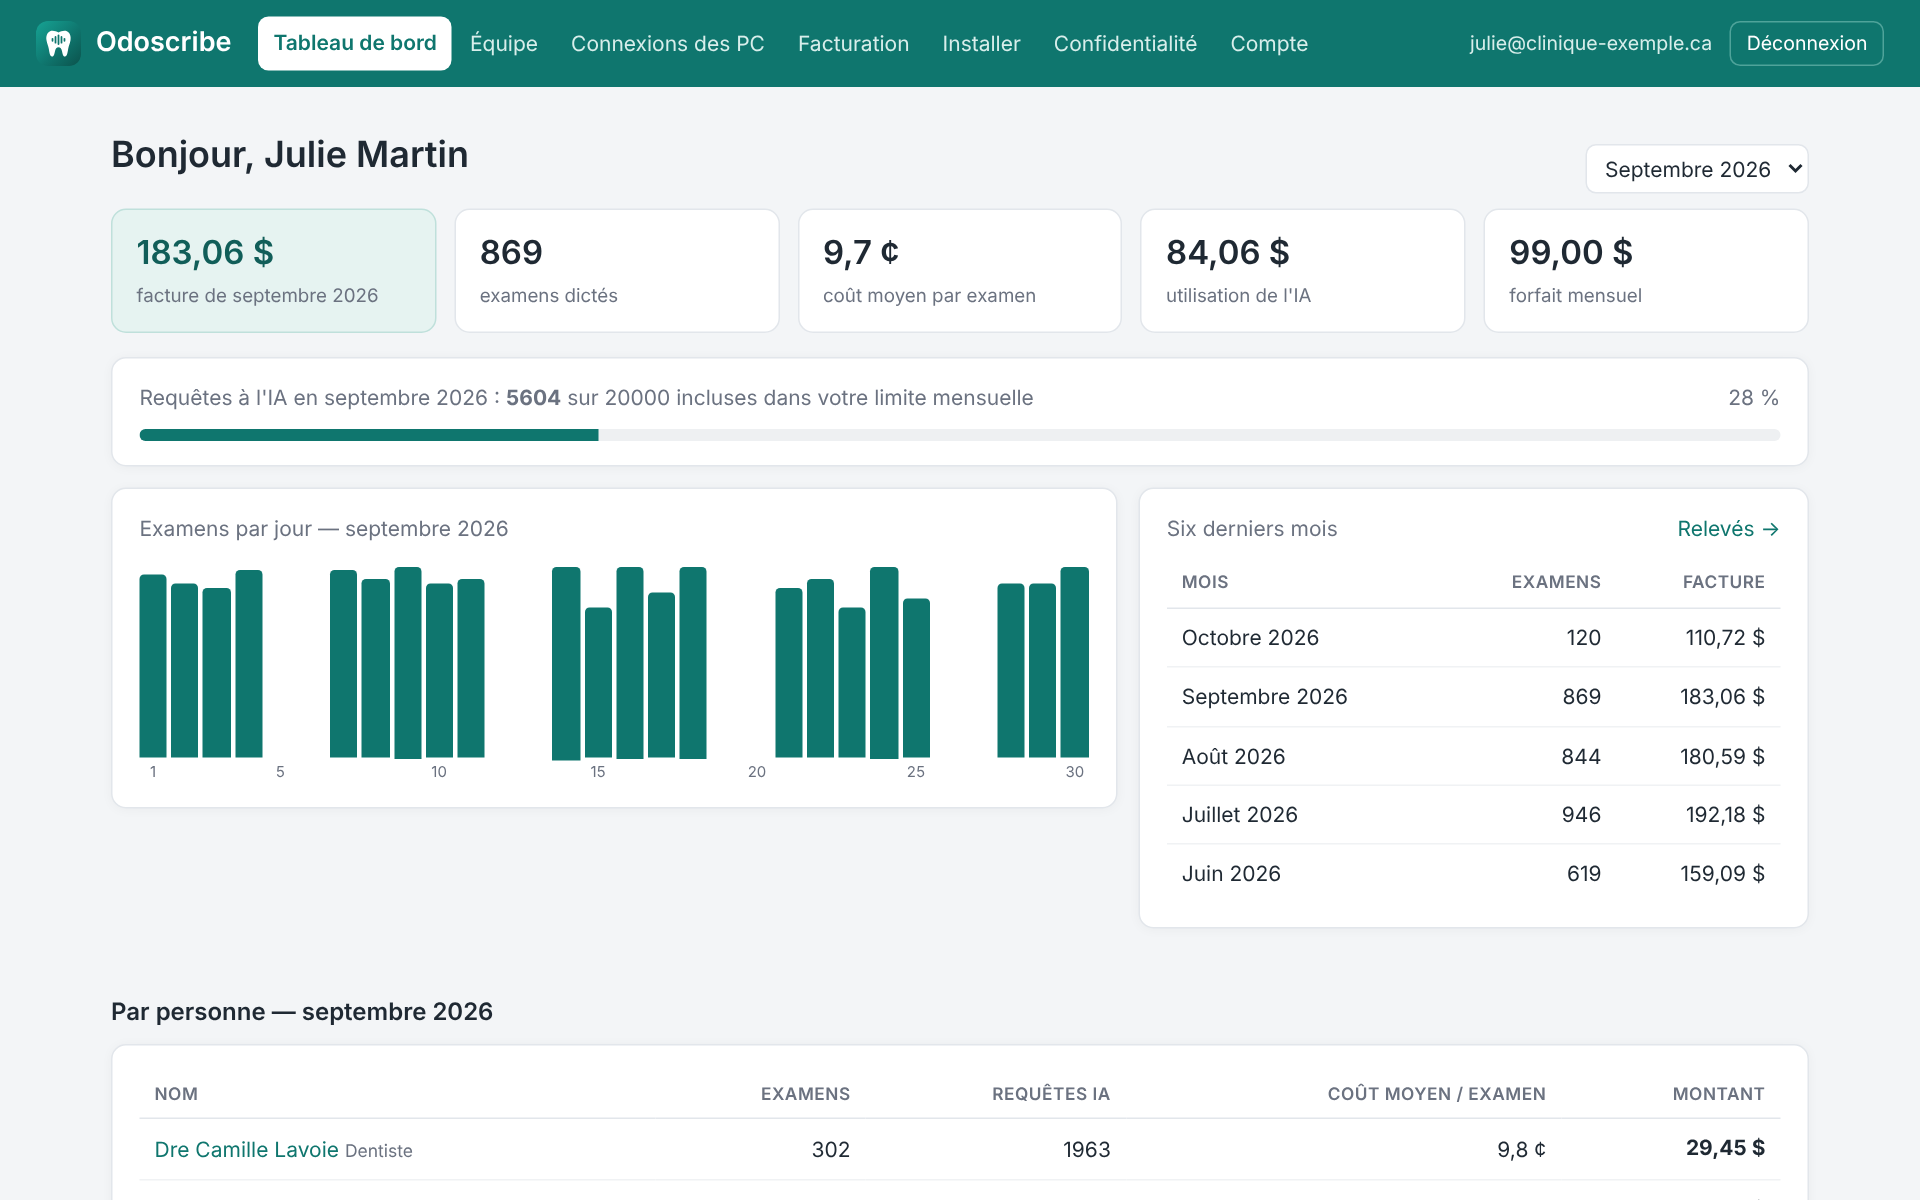Open Connexions des PC page
Viewport: 1920px width, 1200px height.
tap(667, 43)
